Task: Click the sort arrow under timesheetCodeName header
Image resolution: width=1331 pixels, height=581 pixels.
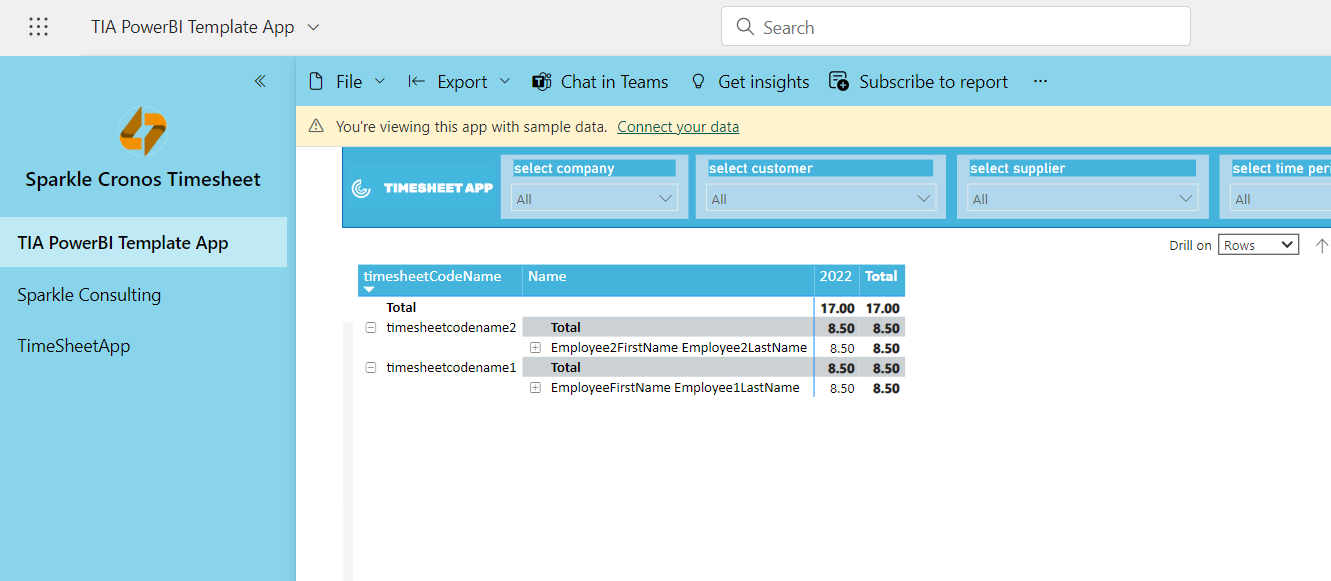Action: [x=369, y=289]
